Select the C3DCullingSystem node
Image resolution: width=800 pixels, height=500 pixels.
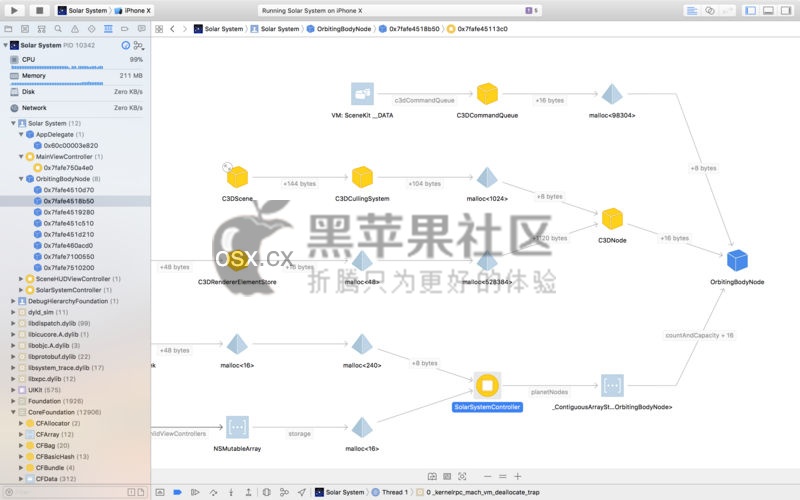tap(362, 177)
